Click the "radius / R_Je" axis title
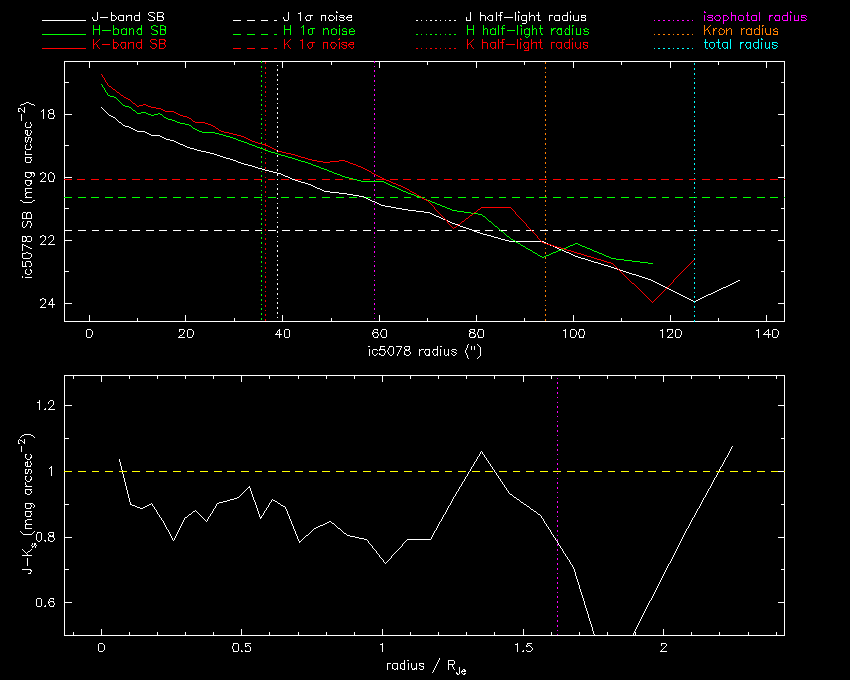 [x=425, y=667]
